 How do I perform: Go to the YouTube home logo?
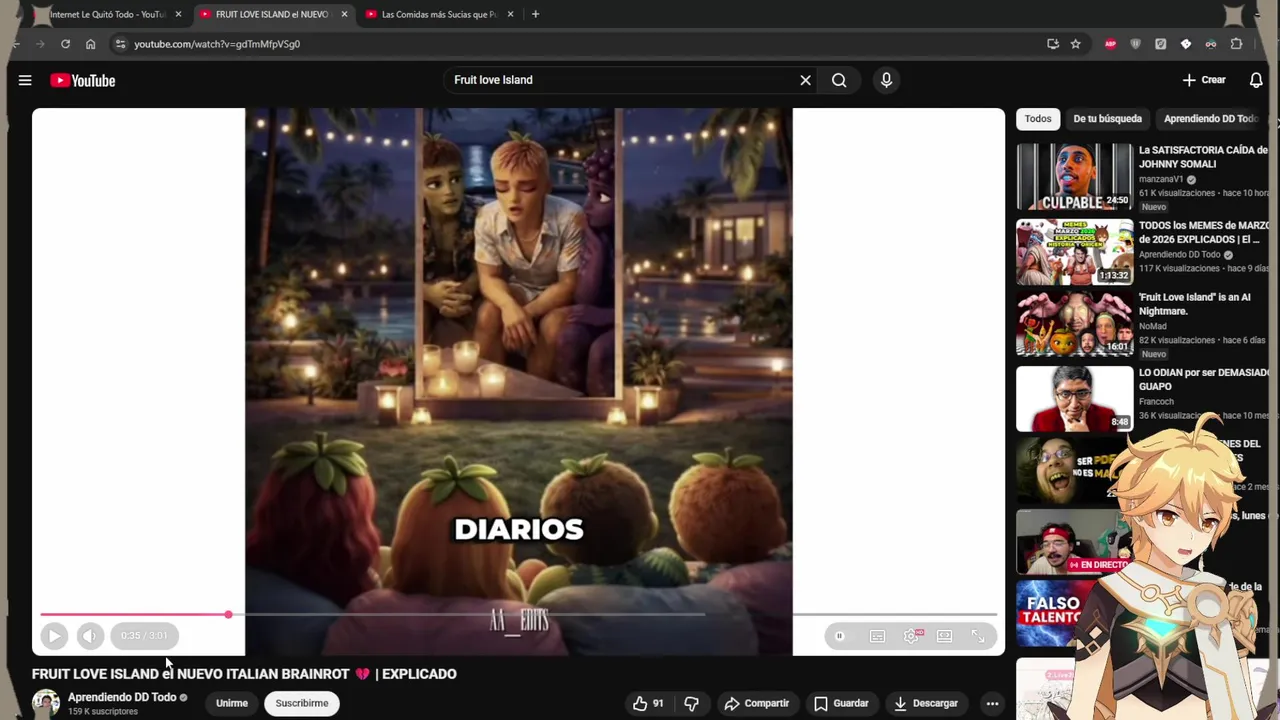click(x=83, y=80)
